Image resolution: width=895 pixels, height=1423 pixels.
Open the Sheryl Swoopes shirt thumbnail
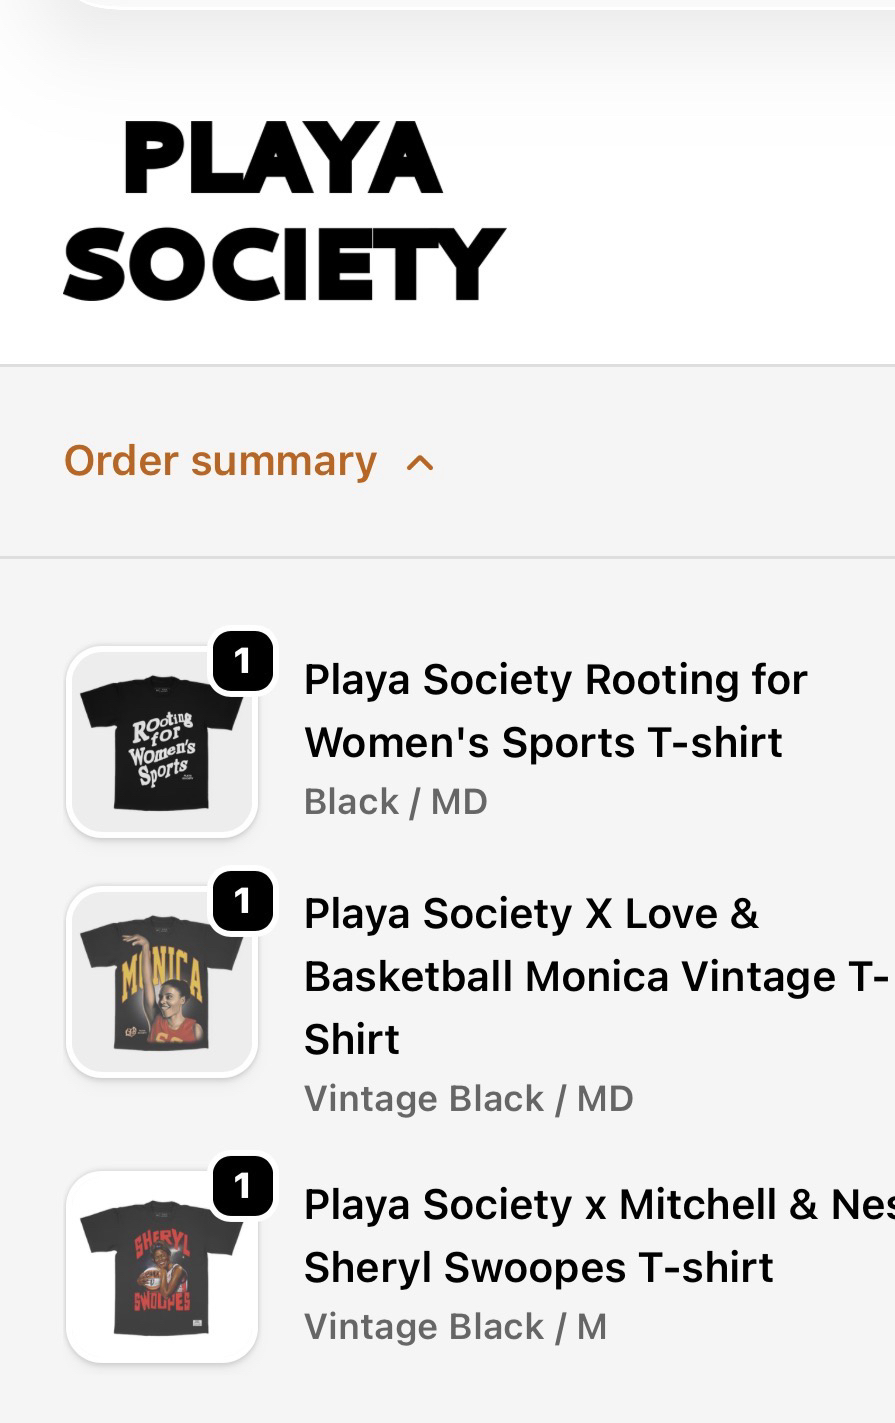point(162,1267)
